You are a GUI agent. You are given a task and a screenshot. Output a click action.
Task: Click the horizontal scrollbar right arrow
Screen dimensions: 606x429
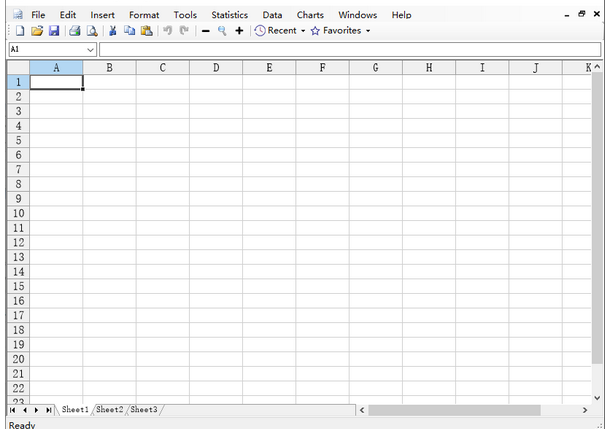(585, 410)
